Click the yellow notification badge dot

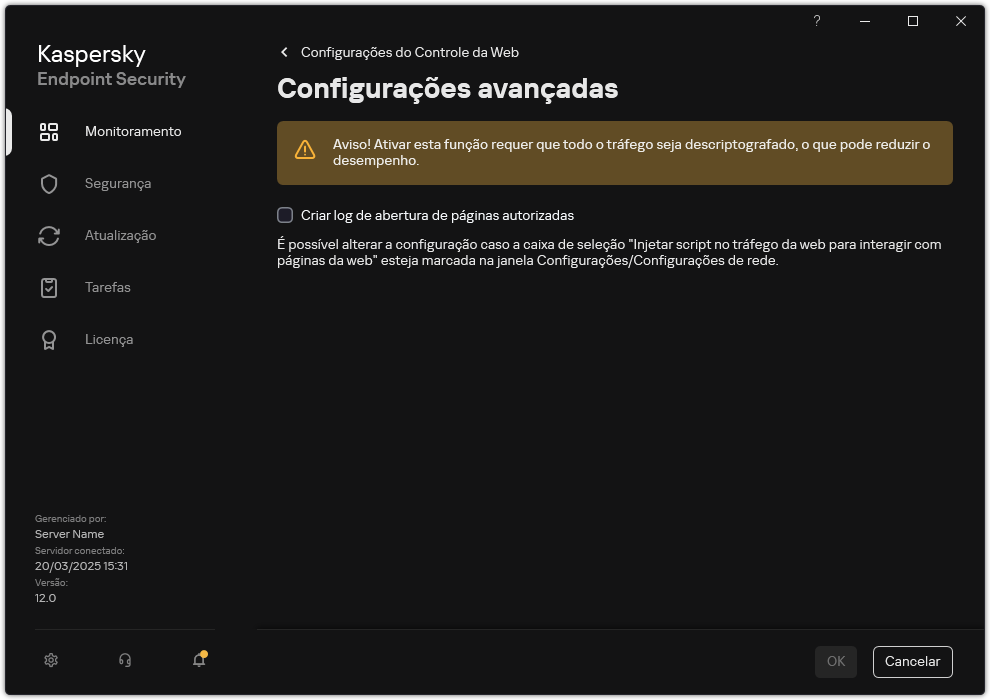coord(204,652)
